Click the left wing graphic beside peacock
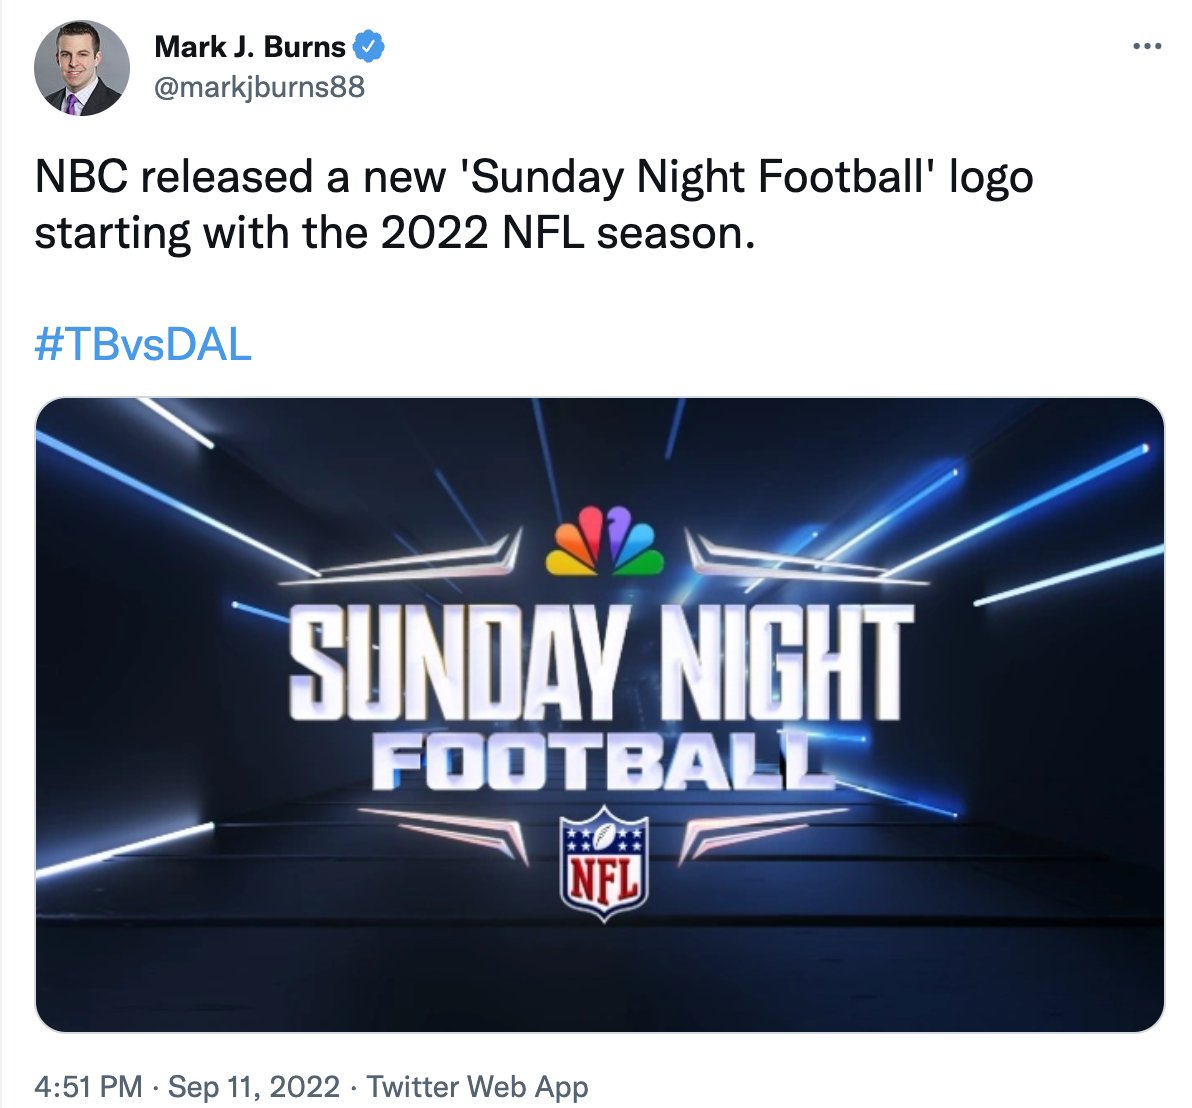The image size is (1192, 1108). [401, 559]
